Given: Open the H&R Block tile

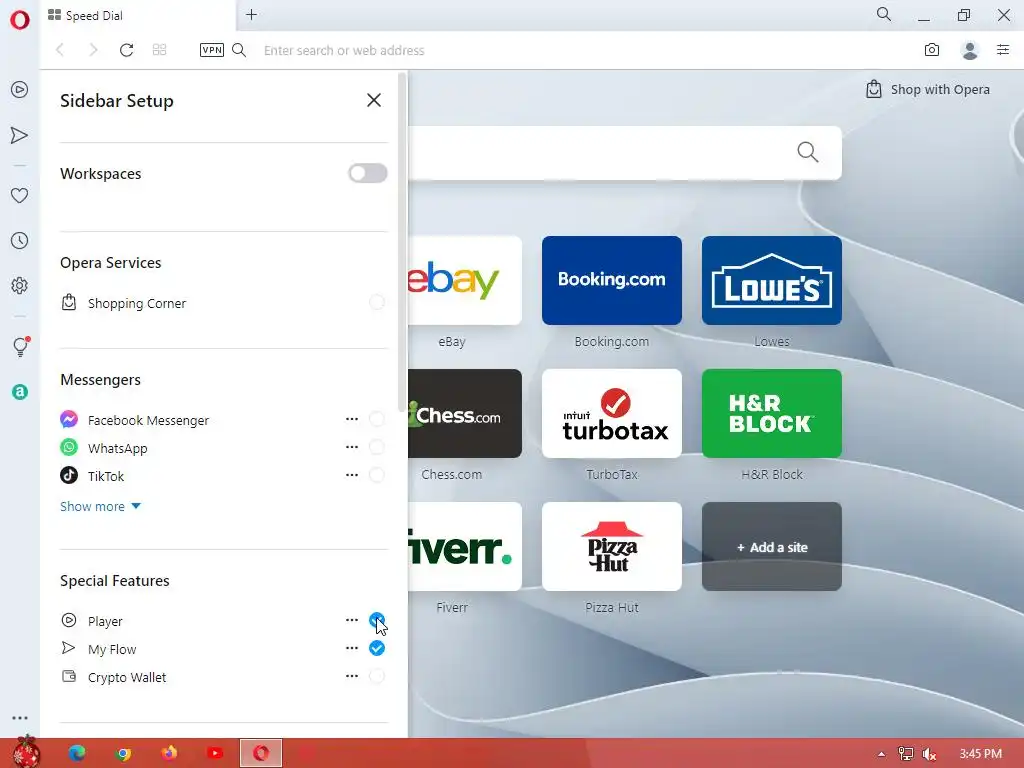Looking at the screenshot, I should pyautogui.click(x=772, y=413).
